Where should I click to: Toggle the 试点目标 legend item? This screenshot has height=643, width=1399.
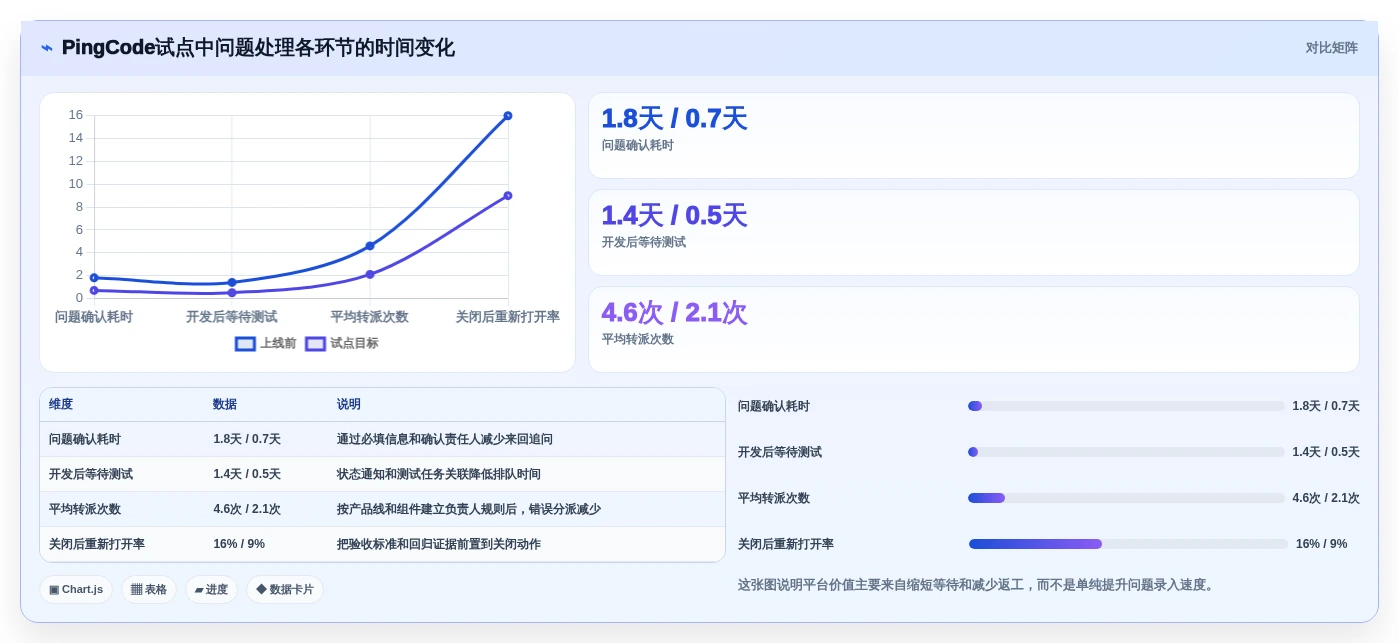tap(342, 343)
